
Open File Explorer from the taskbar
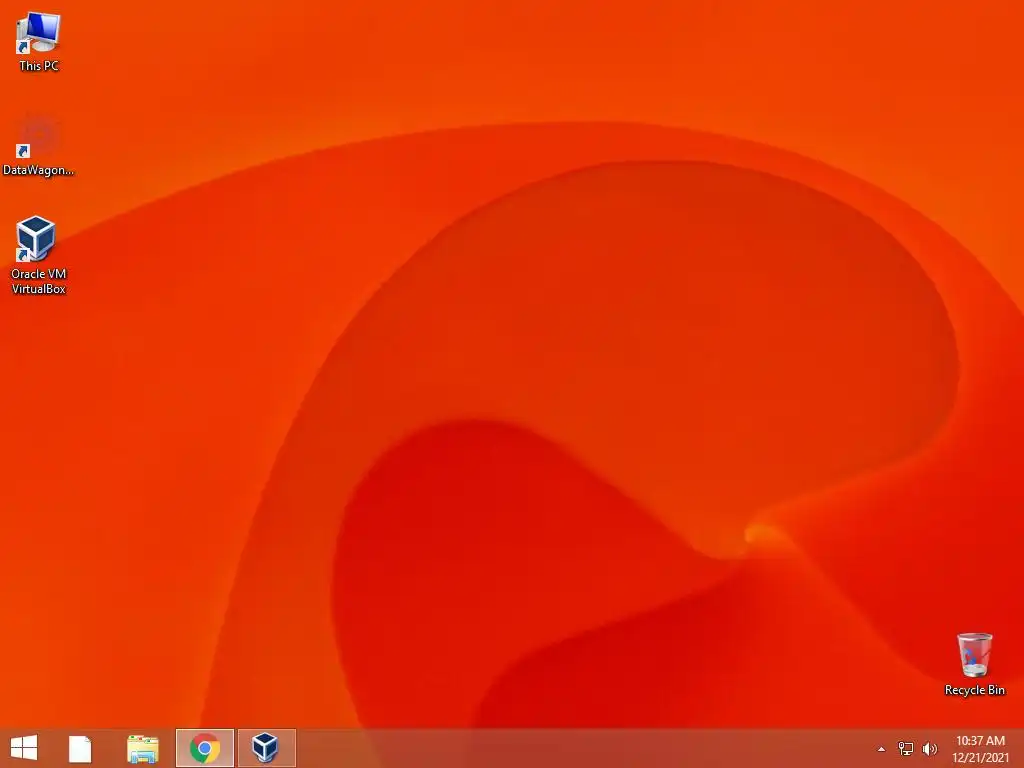click(x=142, y=748)
